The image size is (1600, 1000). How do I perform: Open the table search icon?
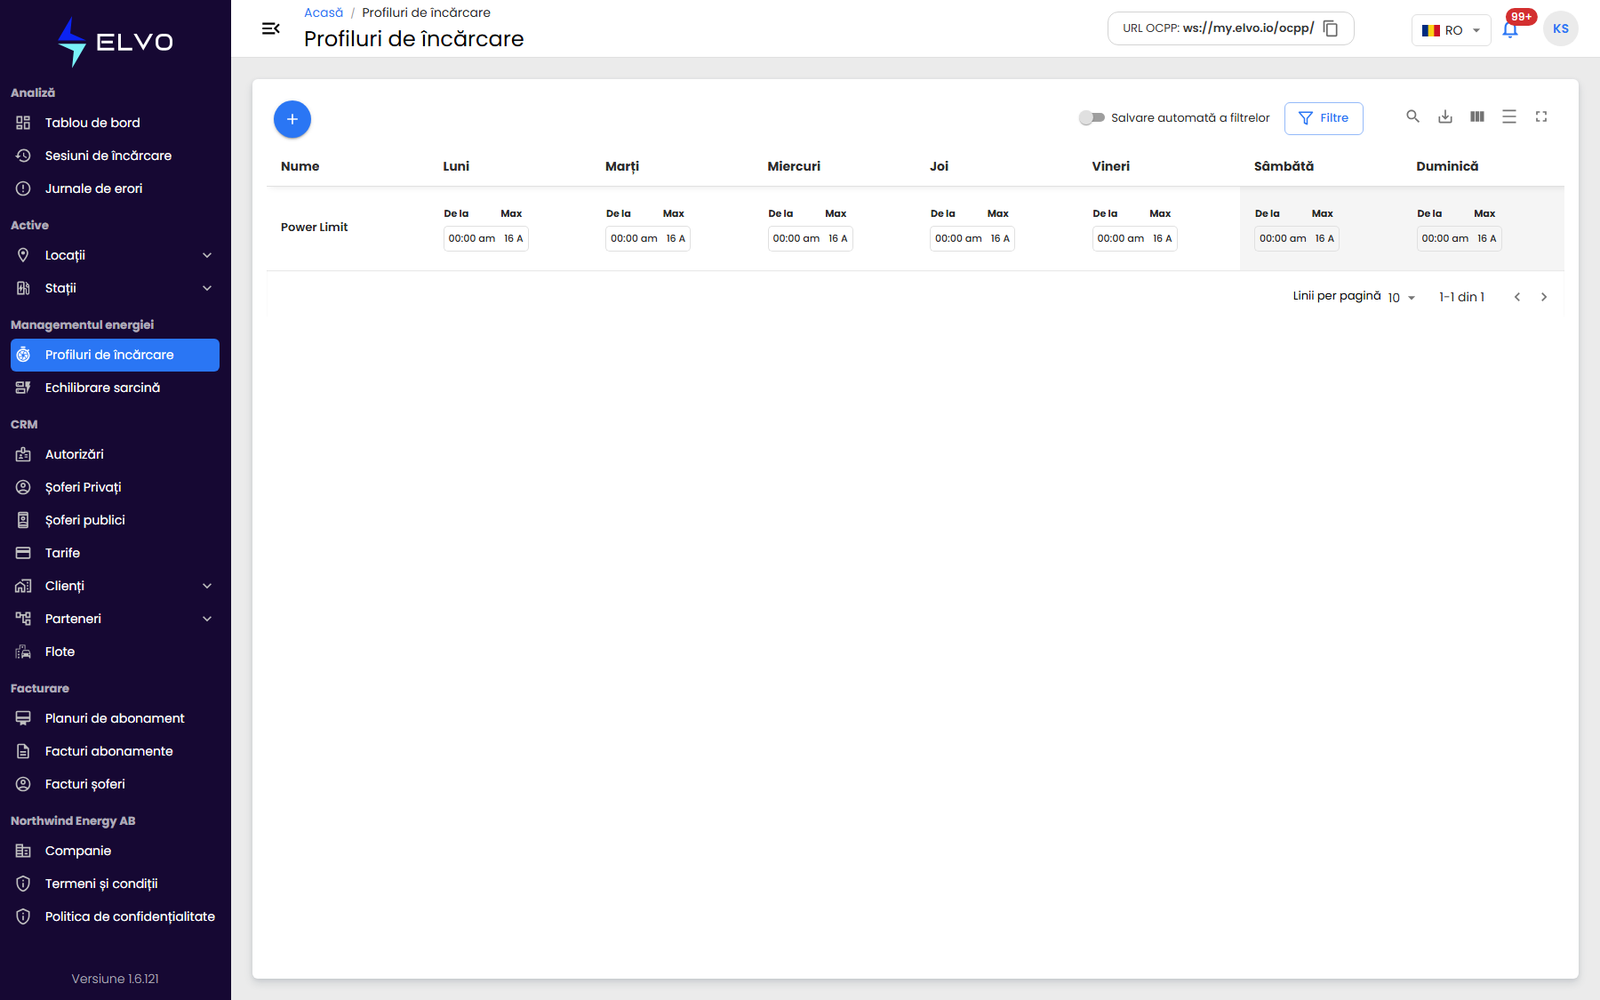point(1413,117)
